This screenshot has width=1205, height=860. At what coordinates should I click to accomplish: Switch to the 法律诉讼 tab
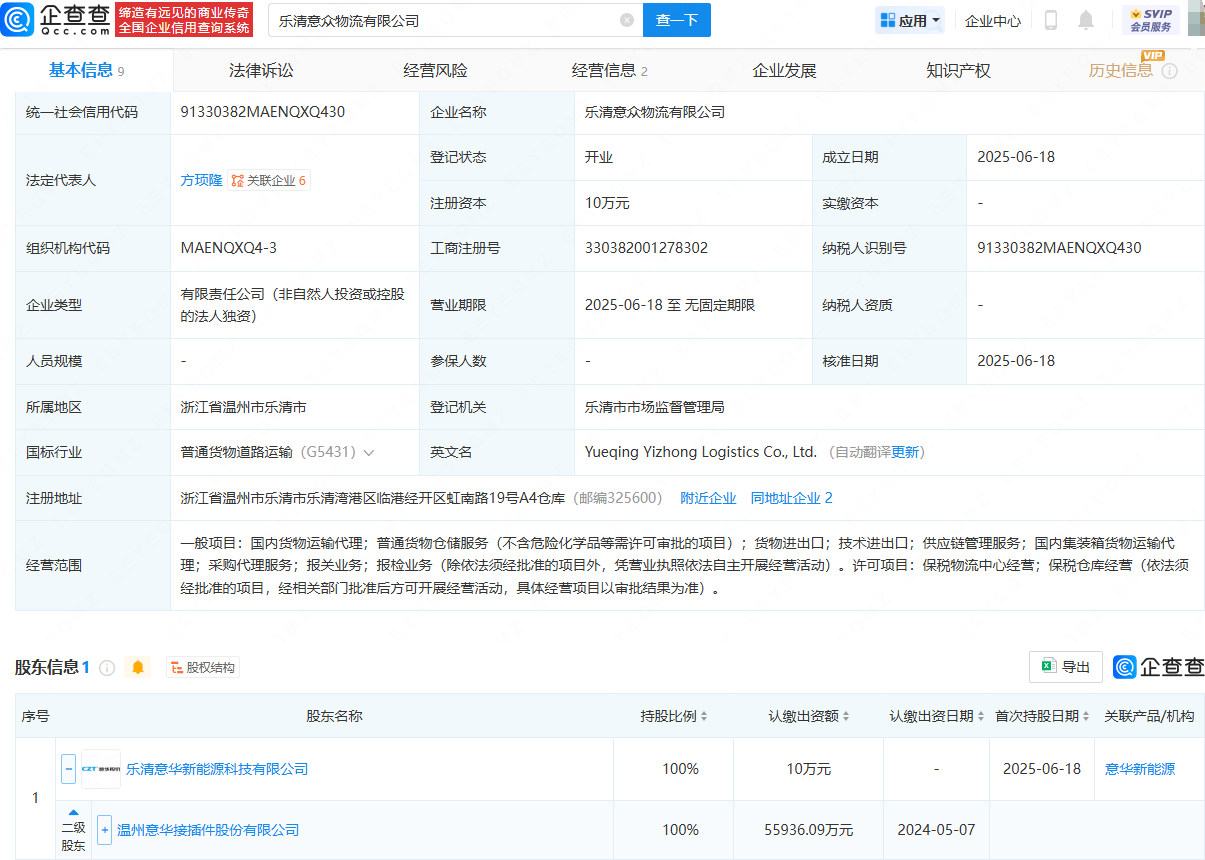point(261,71)
